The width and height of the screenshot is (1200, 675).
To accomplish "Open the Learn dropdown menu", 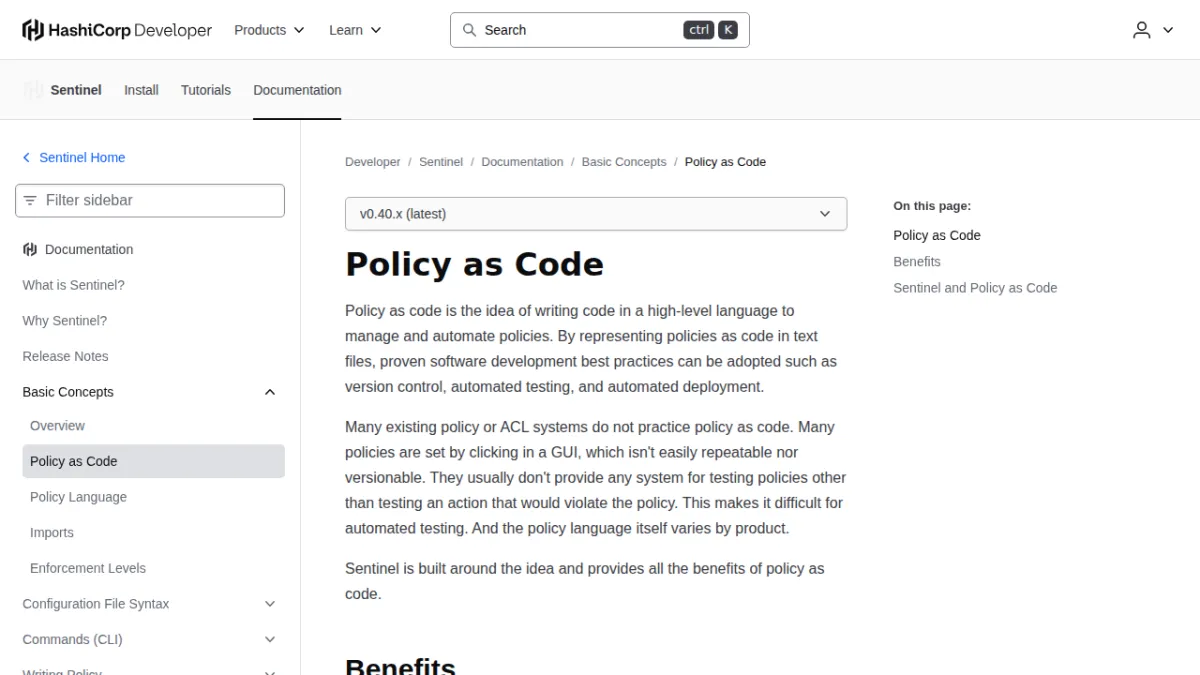I will pyautogui.click(x=355, y=30).
